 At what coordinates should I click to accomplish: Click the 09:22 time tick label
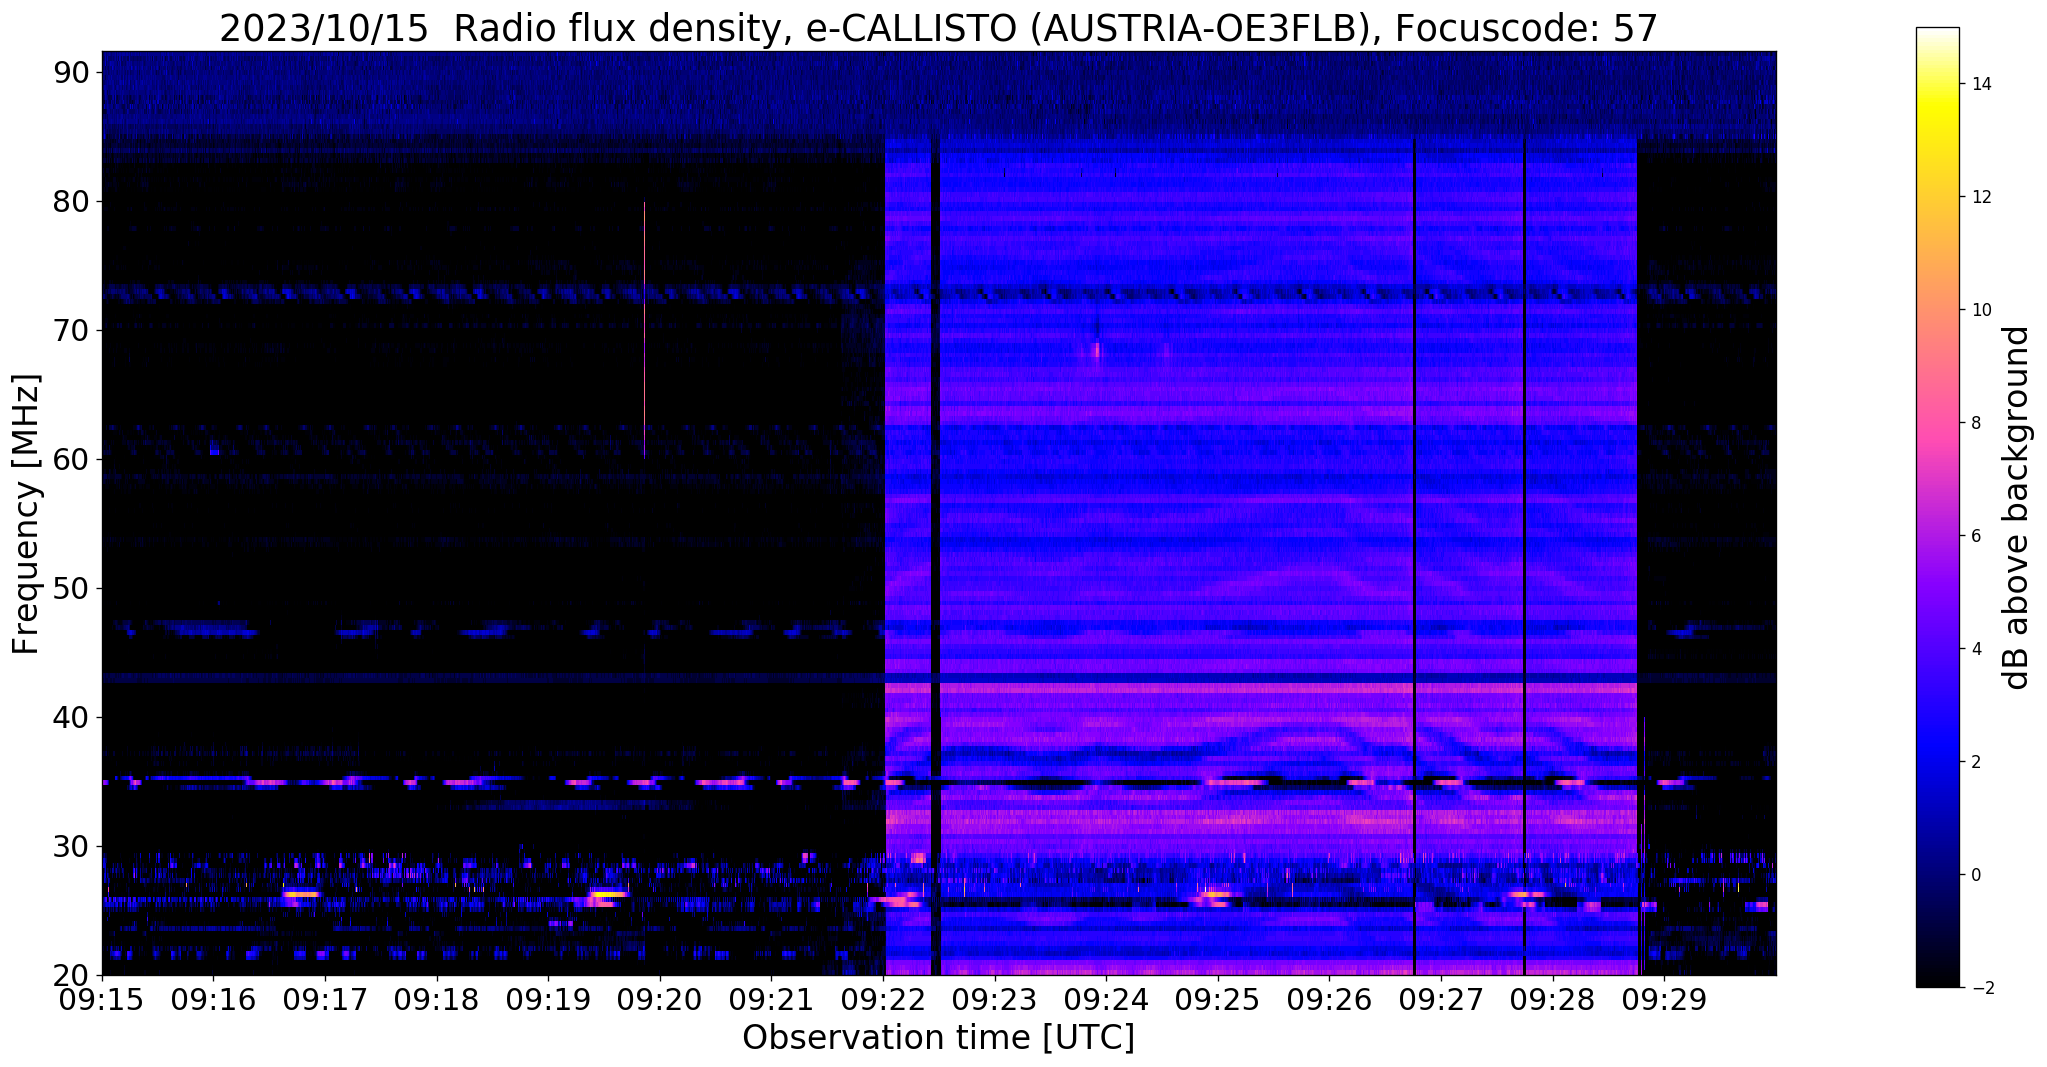point(883,999)
